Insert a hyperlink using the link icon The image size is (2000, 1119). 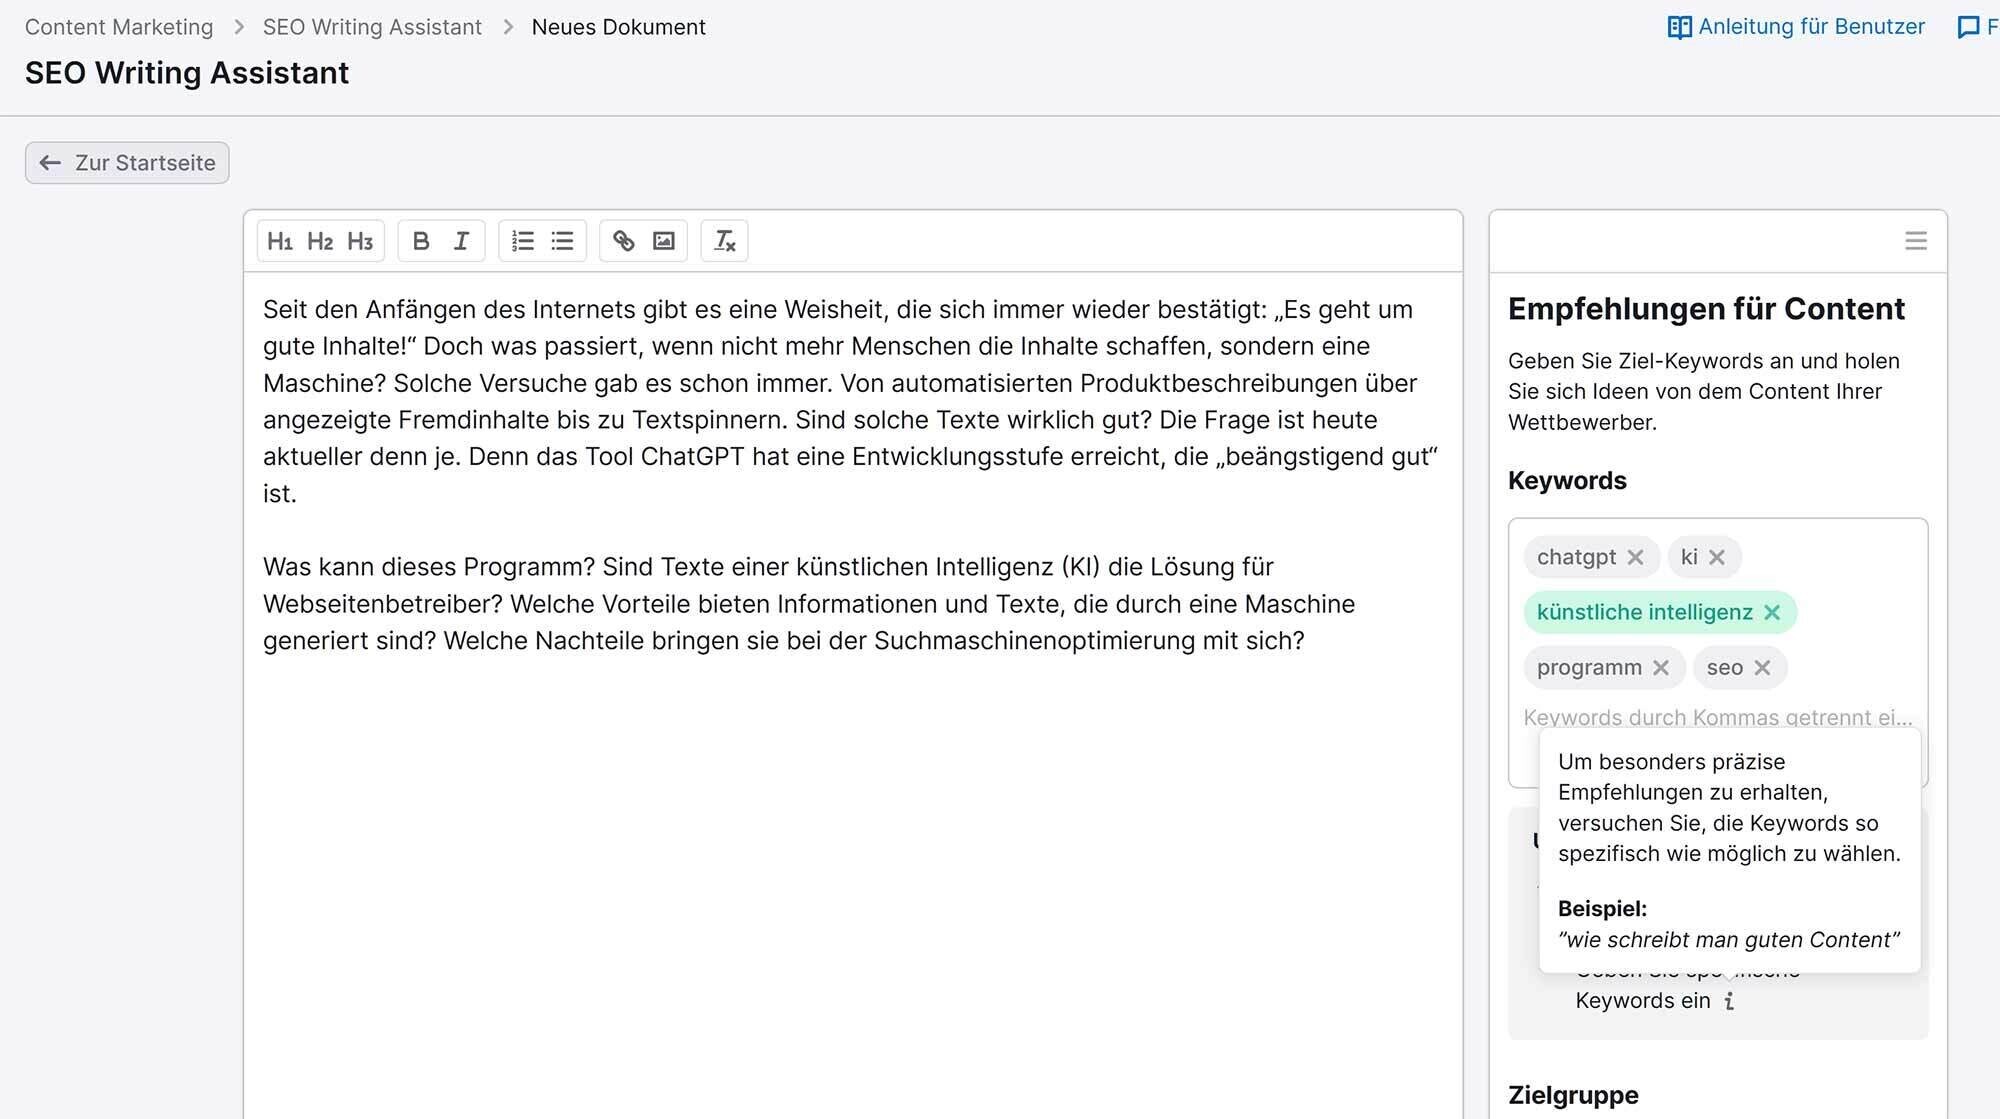pyautogui.click(x=622, y=240)
